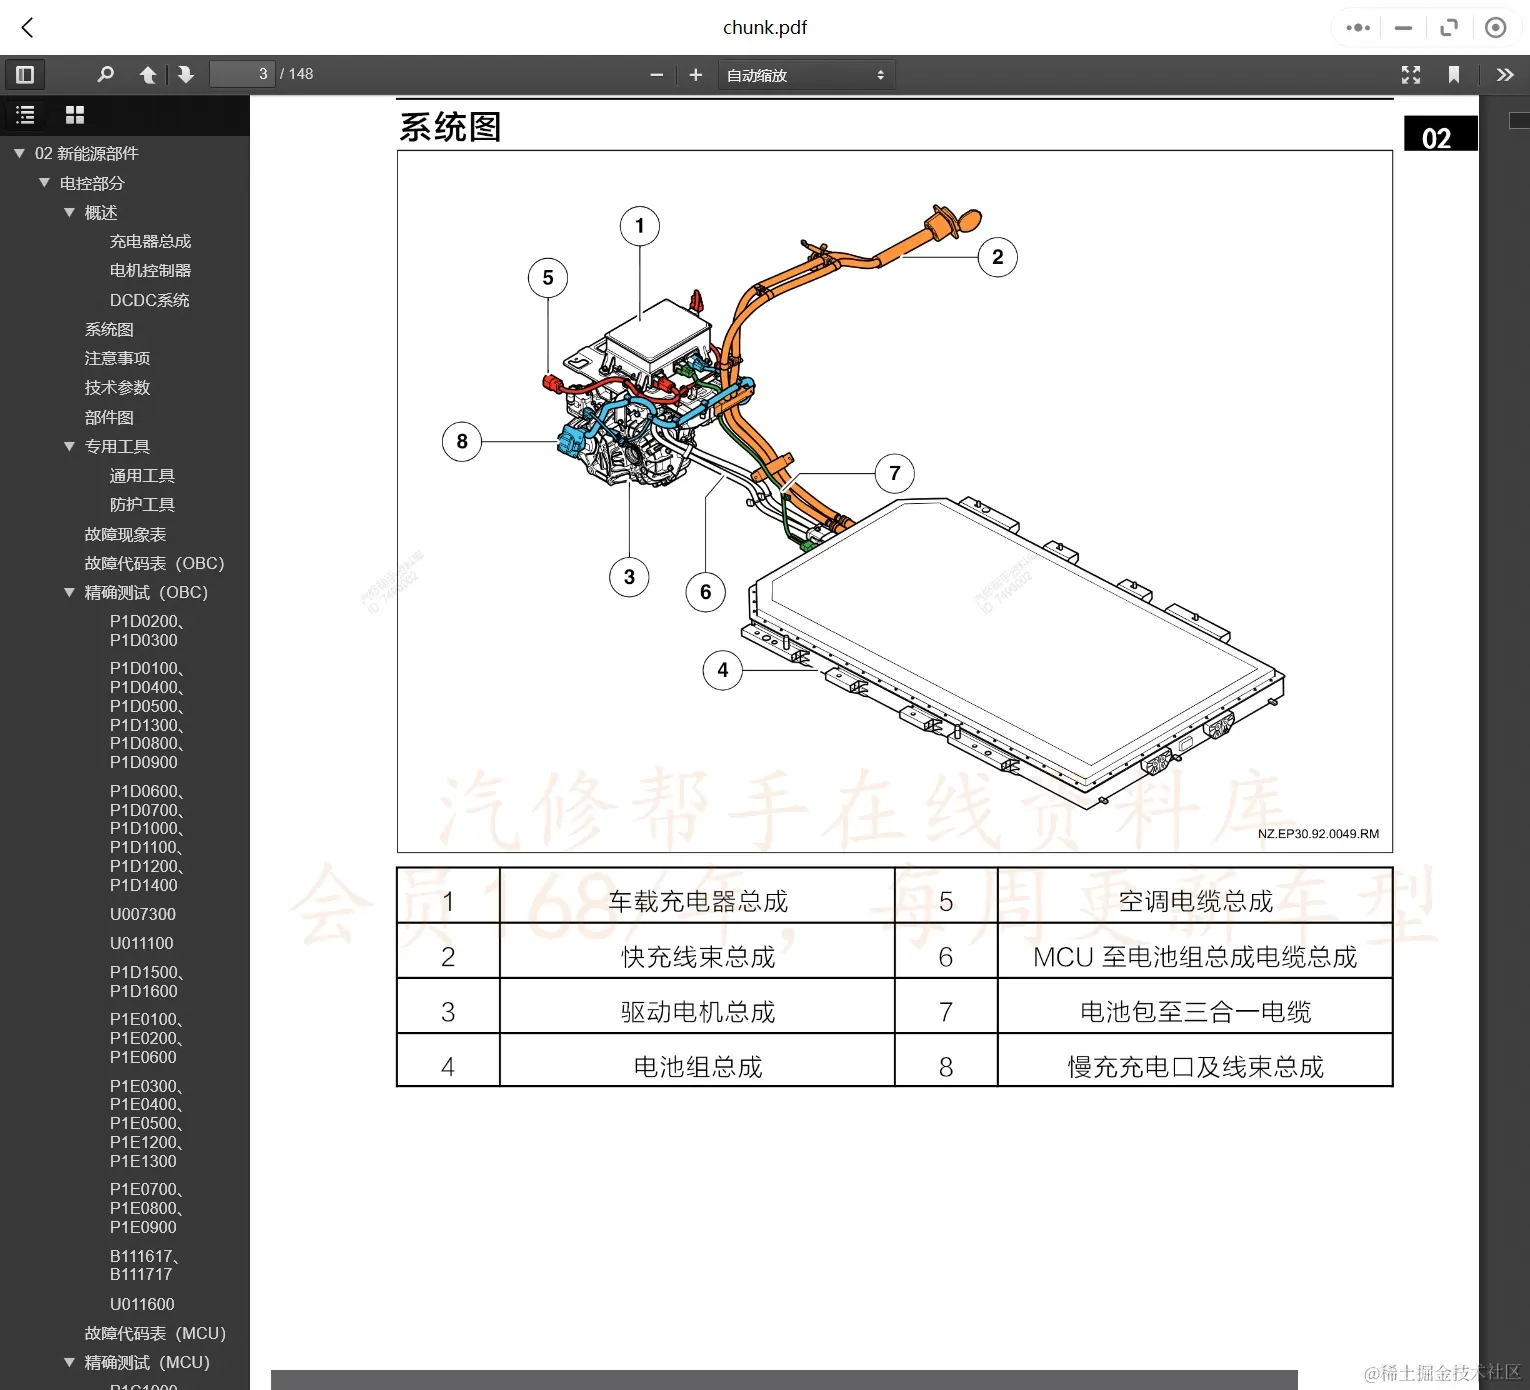The image size is (1530, 1390).
Task: Collapse the 02 新能源部件 tree section
Action: [17, 153]
